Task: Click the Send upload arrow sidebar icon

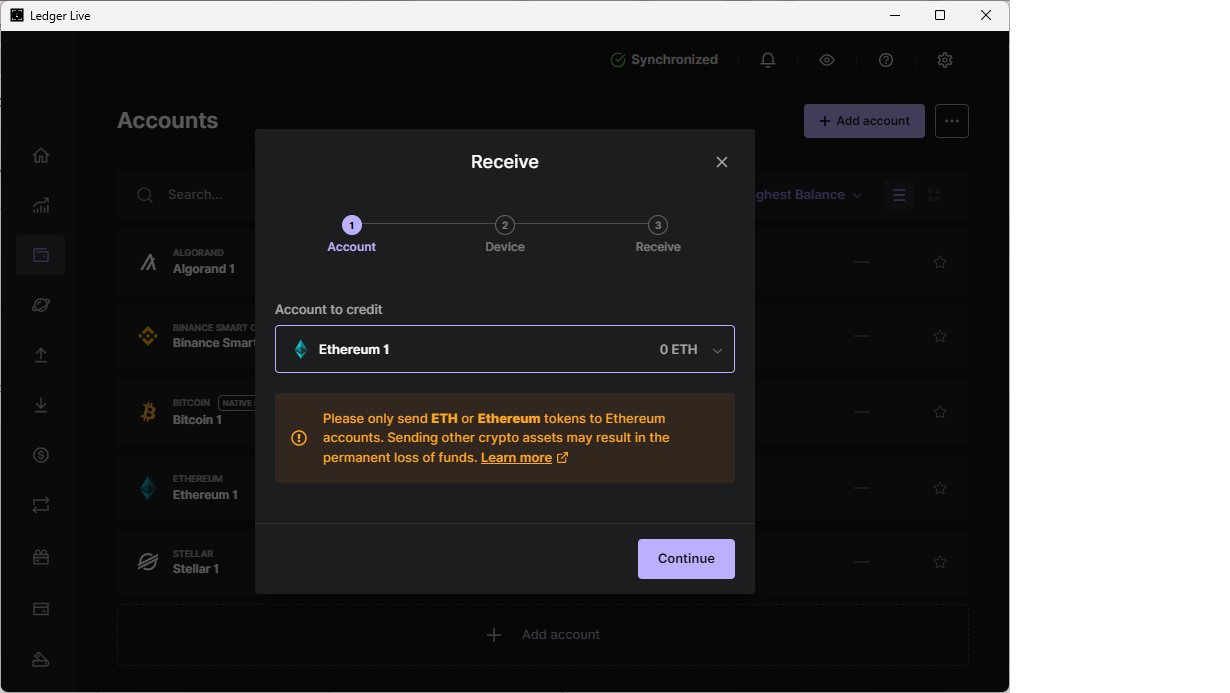Action: pyautogui.click(x=41, y=355)
